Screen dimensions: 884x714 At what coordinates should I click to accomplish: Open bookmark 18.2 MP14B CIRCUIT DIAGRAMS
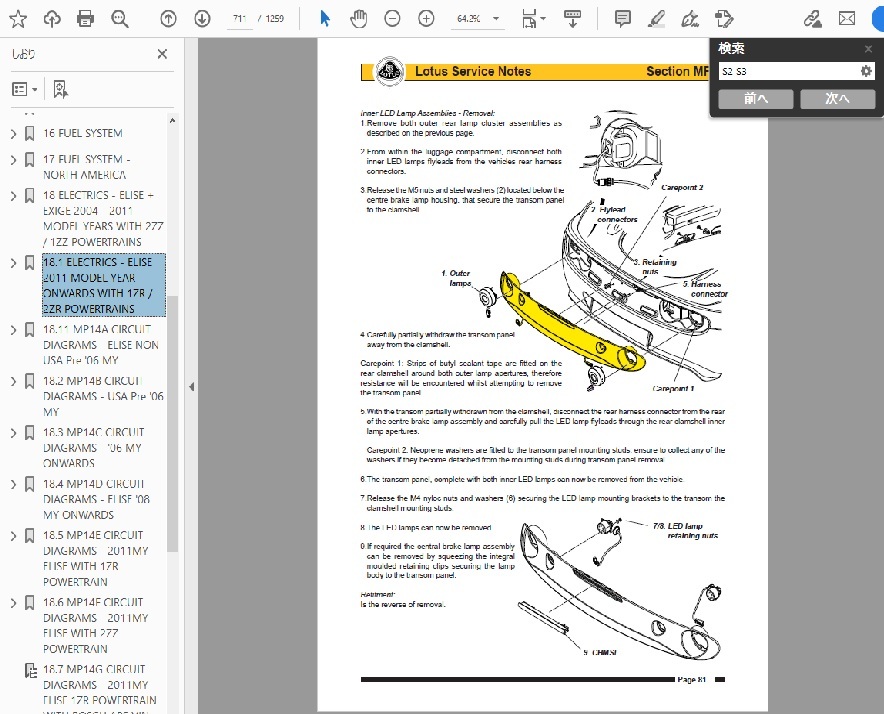[103, 396]
